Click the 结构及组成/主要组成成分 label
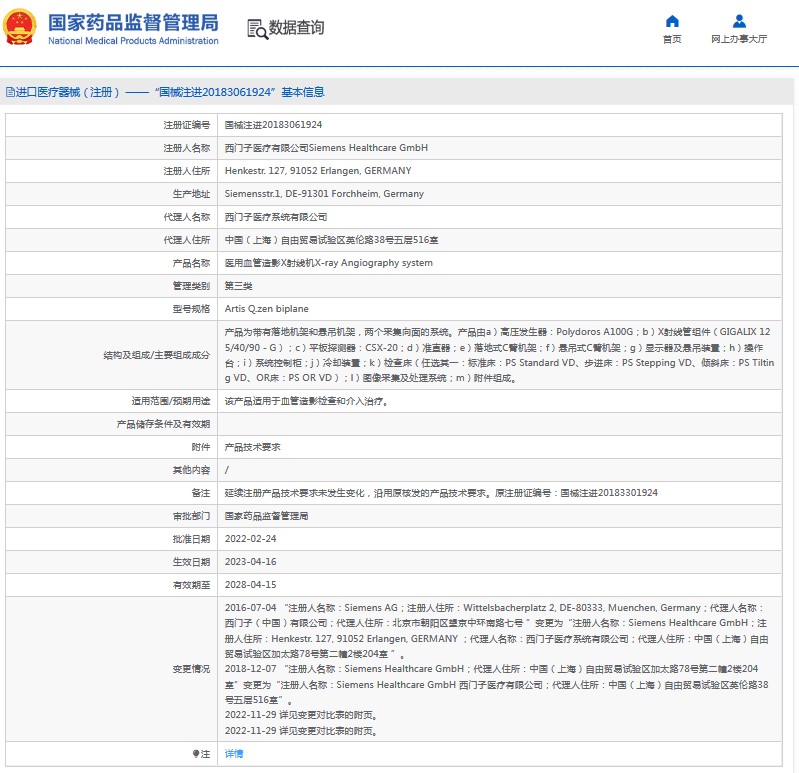The height and width of the screenshot is (773, 799). point(156,355)
